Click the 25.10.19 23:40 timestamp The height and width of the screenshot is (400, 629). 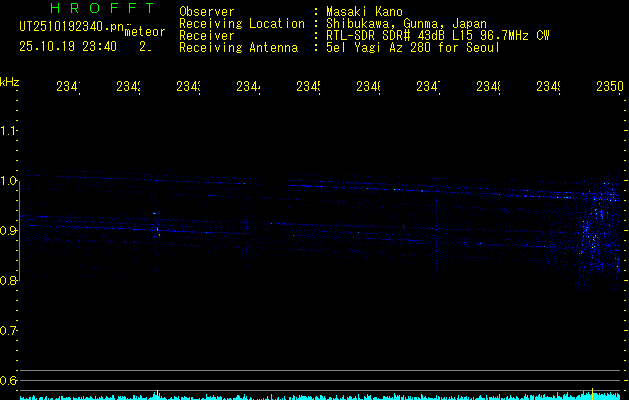[68, 46]
